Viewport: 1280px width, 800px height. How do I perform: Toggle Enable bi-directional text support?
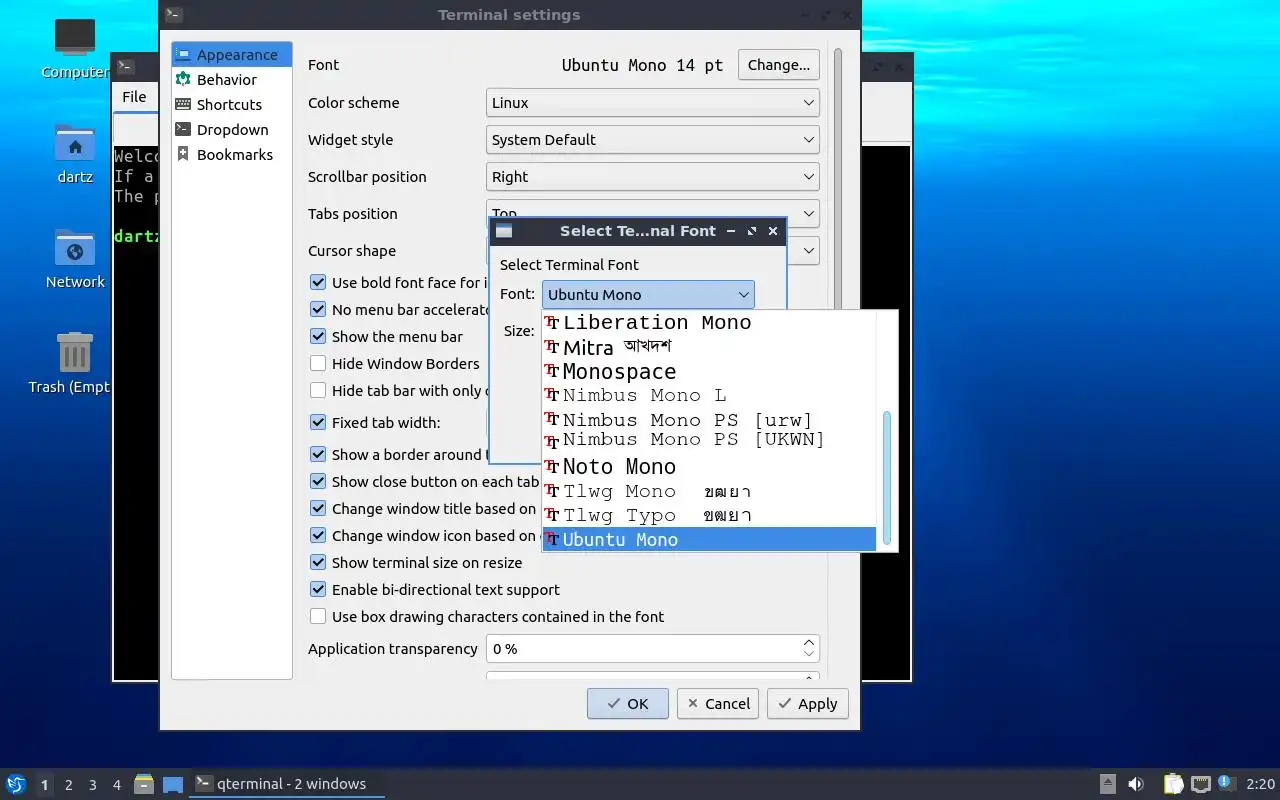coord(318,590)
